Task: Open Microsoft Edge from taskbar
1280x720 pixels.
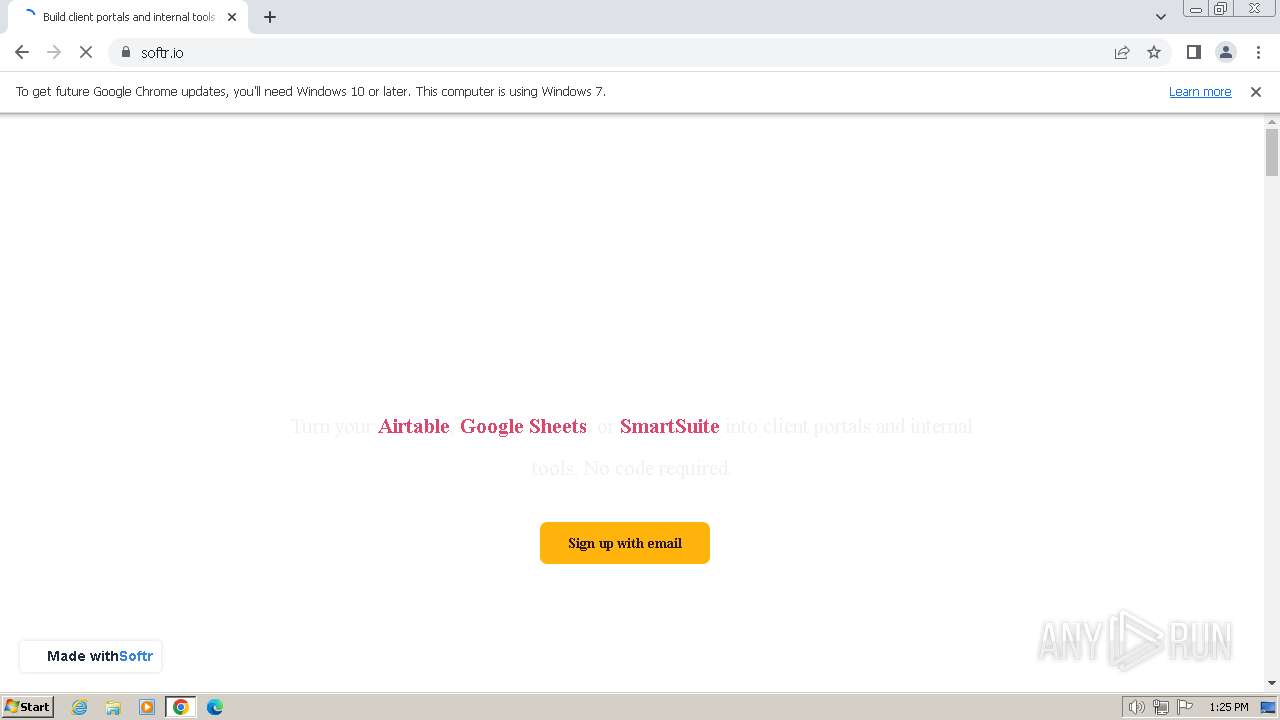Action: click(215, 707)
